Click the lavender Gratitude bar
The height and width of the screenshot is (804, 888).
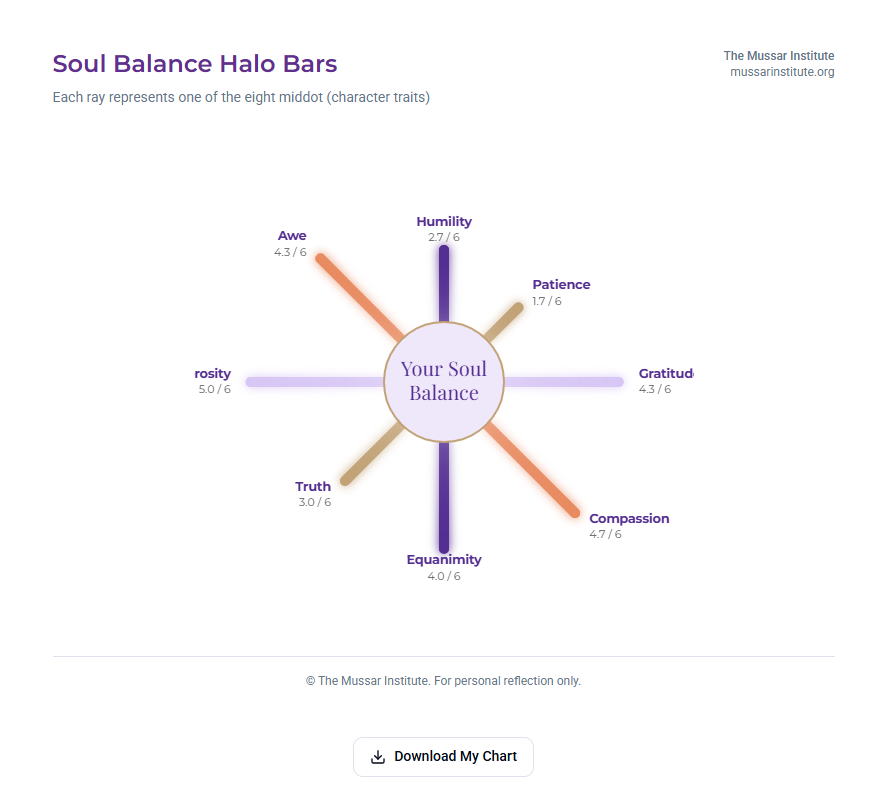pyautogui.click(x=564, y=382)
